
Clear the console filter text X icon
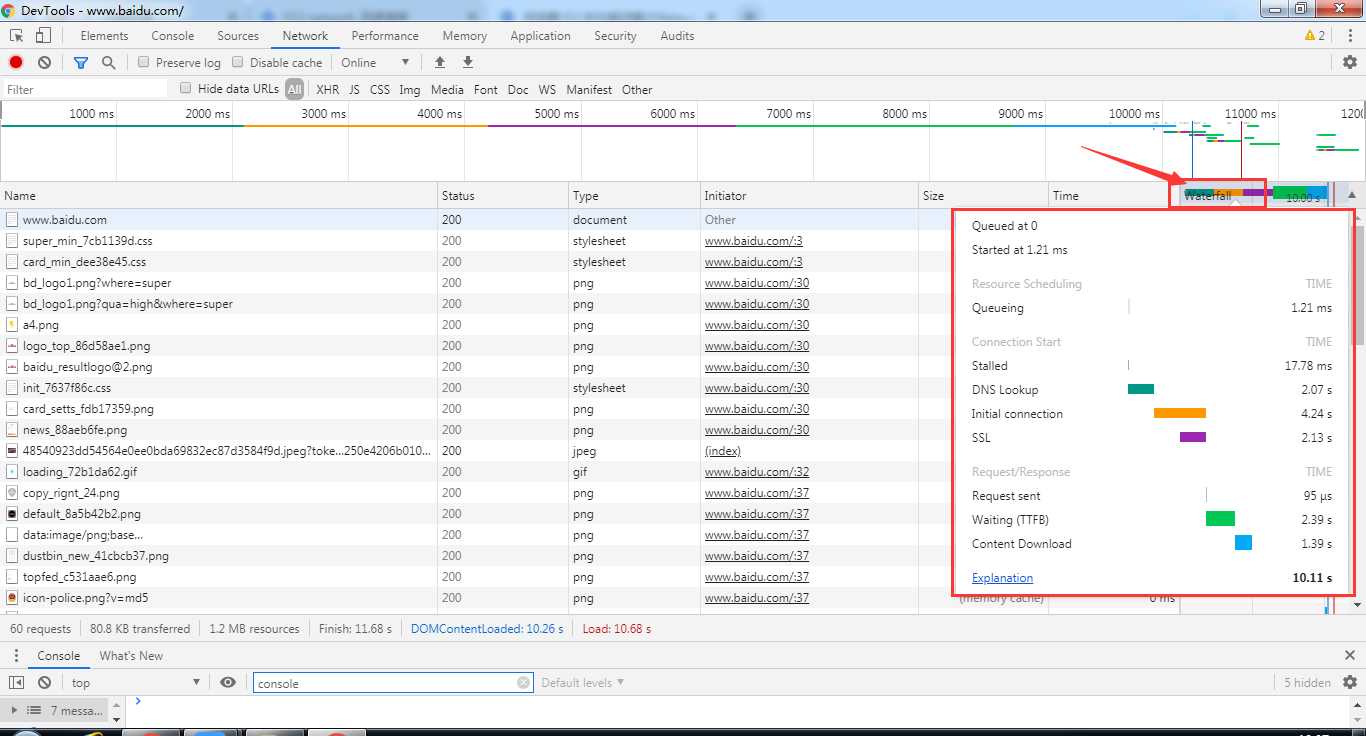pyautogui.click(x=523, y=682)
